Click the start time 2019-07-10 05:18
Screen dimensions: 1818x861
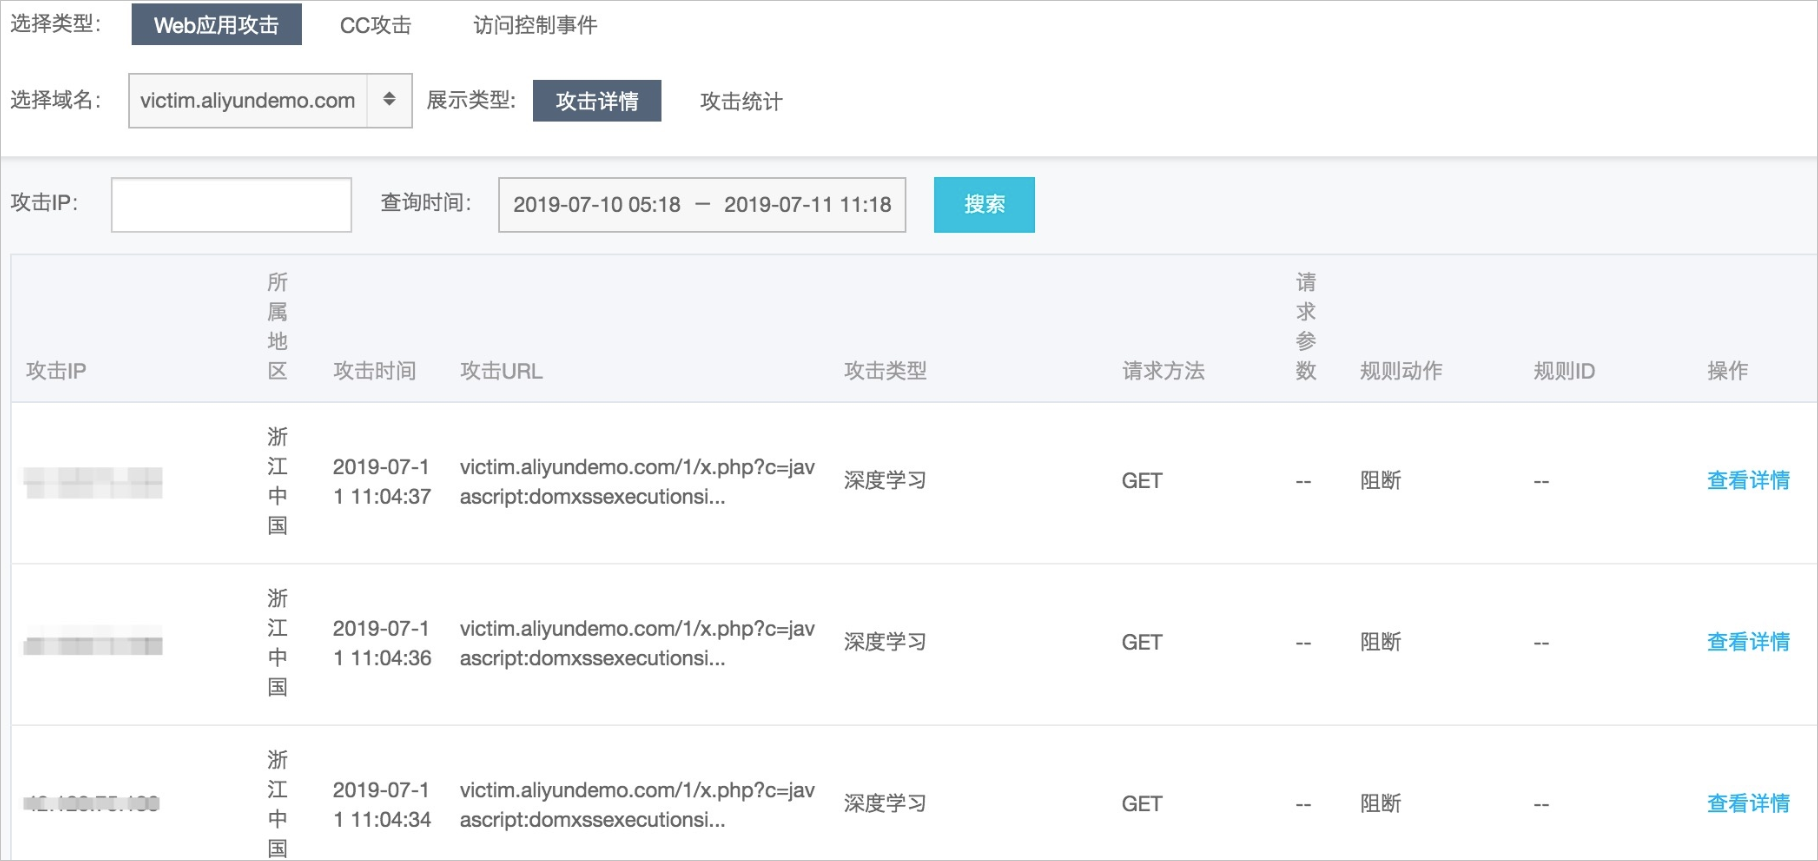pyautogui.click(x=596, y=205)
